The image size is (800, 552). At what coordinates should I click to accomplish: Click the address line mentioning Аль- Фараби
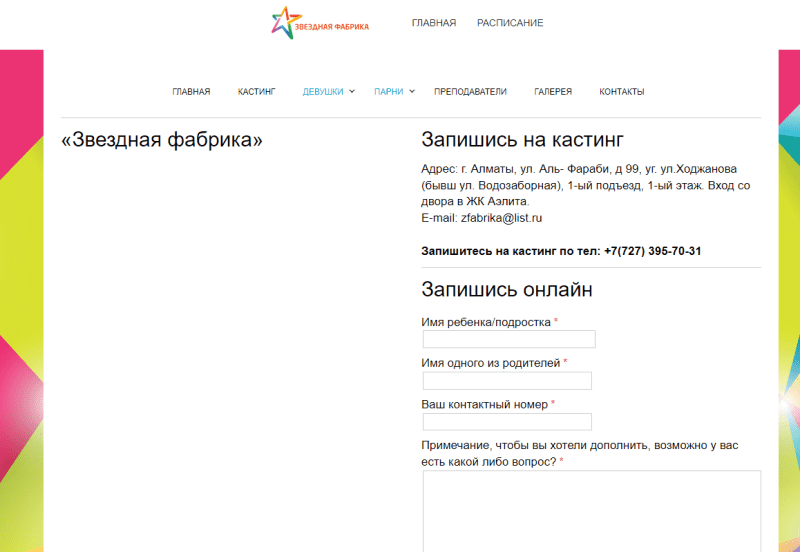coord(579,169)
